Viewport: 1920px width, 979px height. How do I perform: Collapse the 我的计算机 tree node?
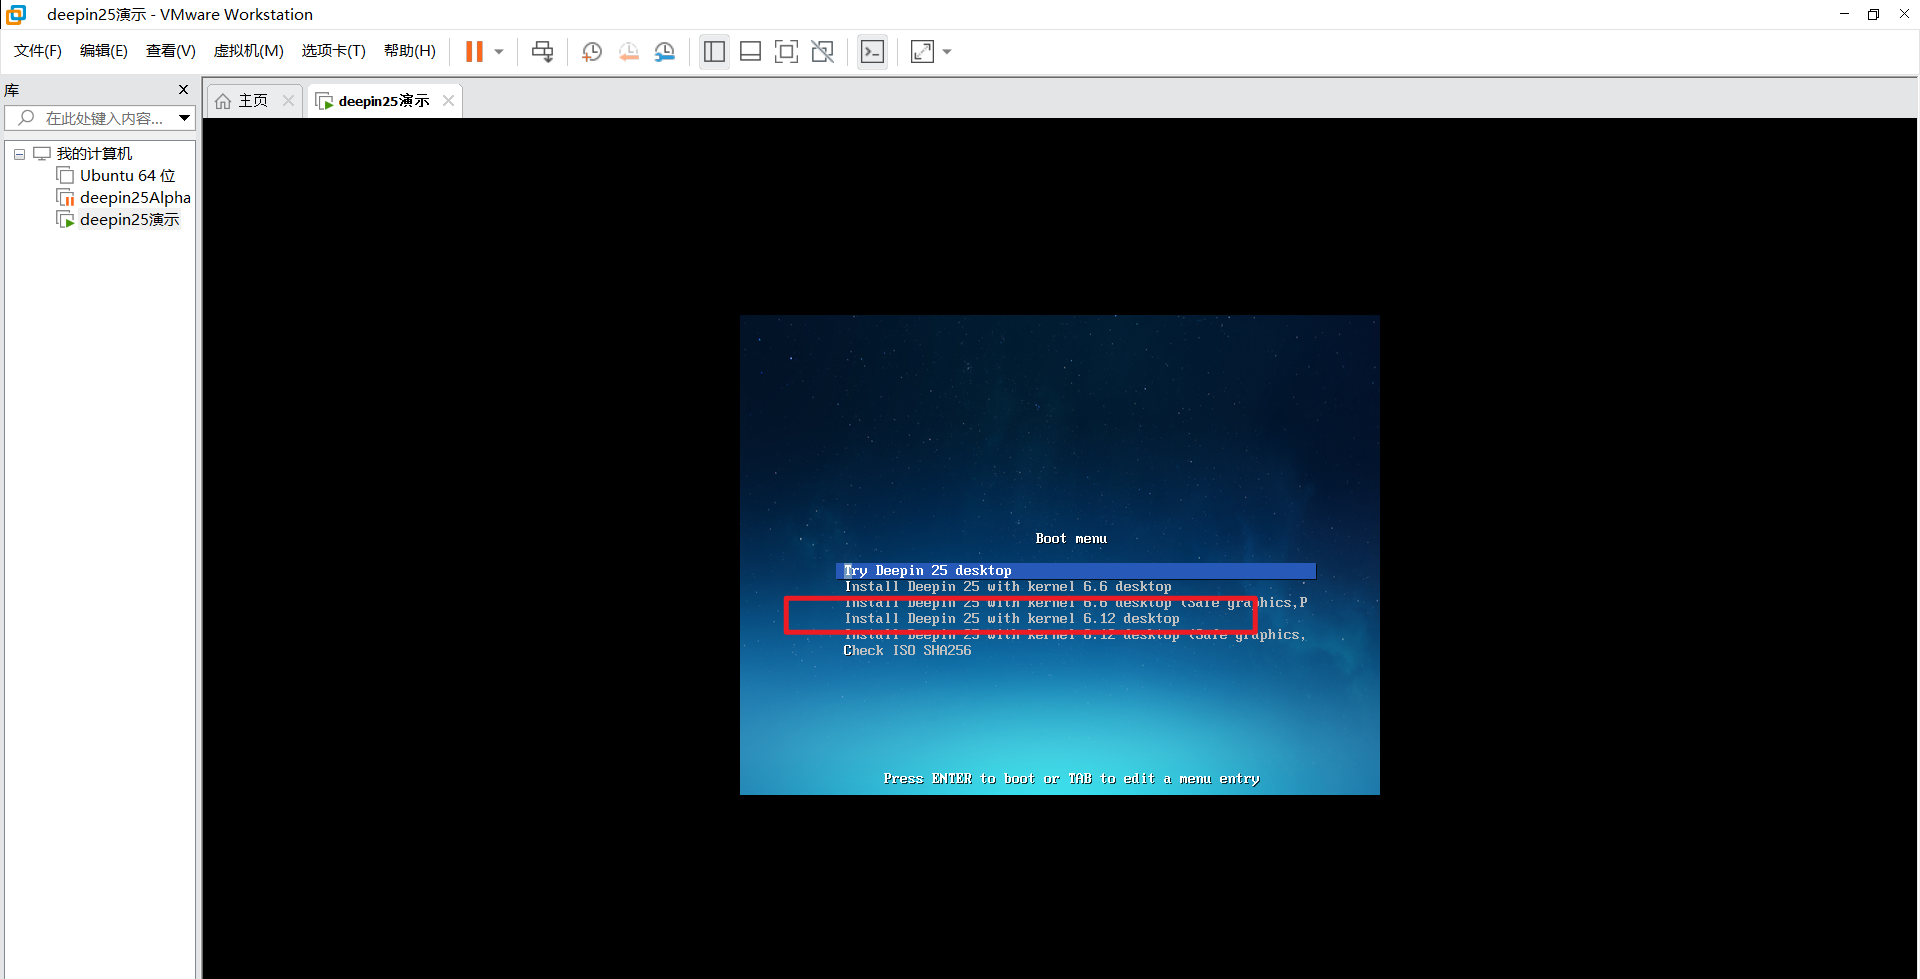pos(19,154)
